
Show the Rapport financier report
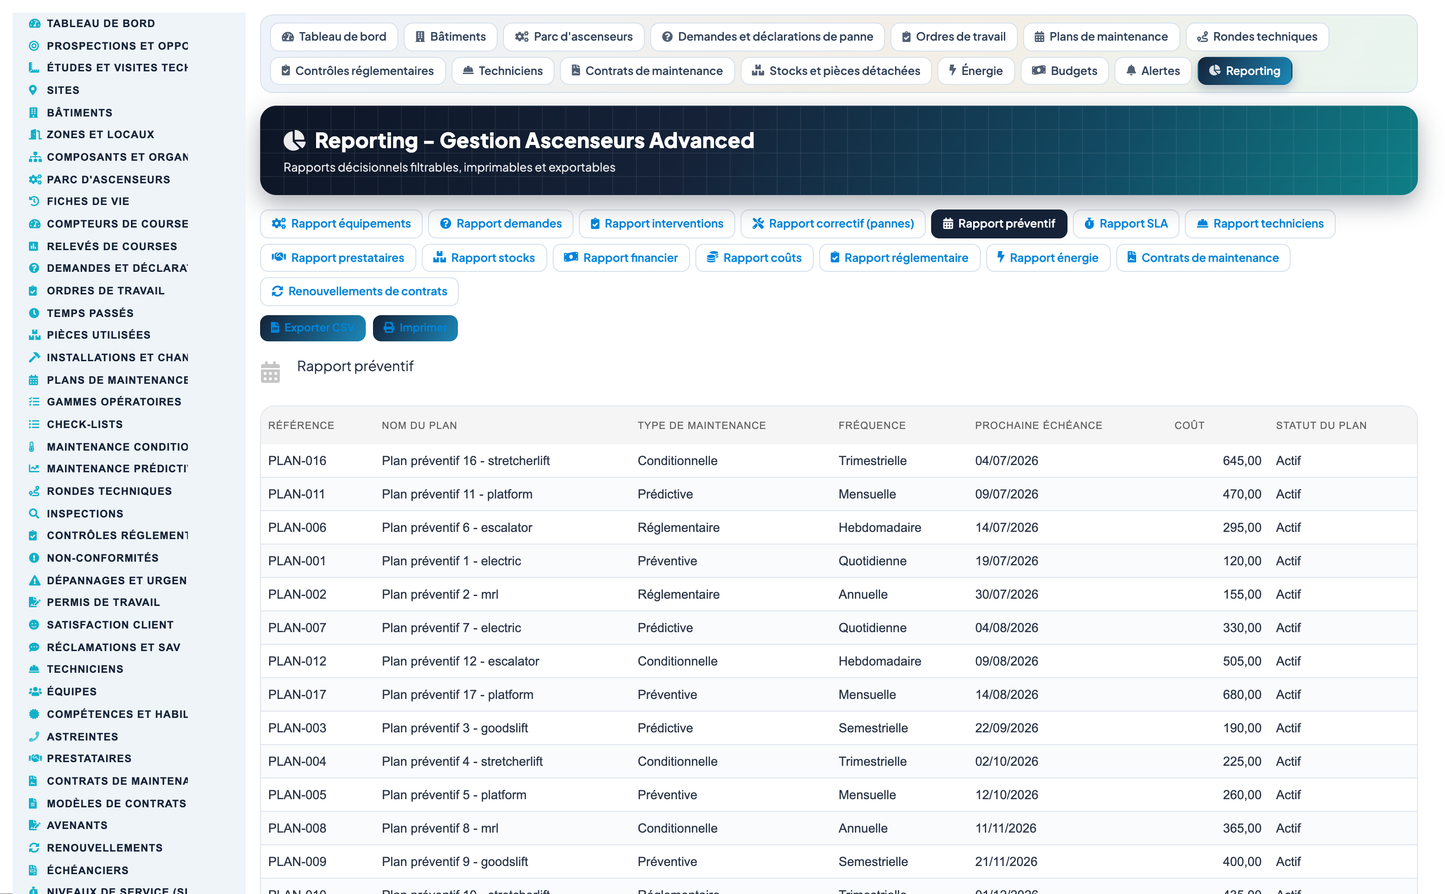(x=621, y=258)
